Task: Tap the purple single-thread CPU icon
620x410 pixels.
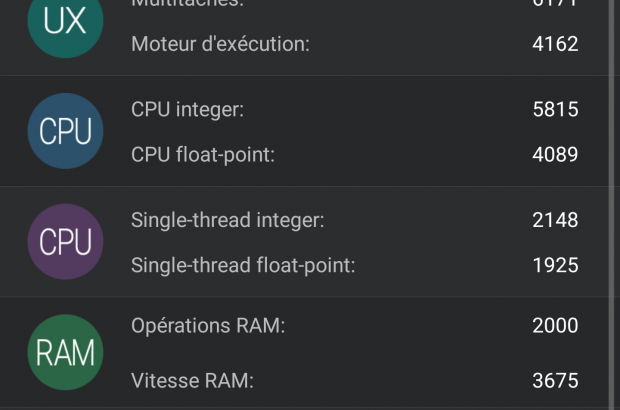Action: [66, 242]
